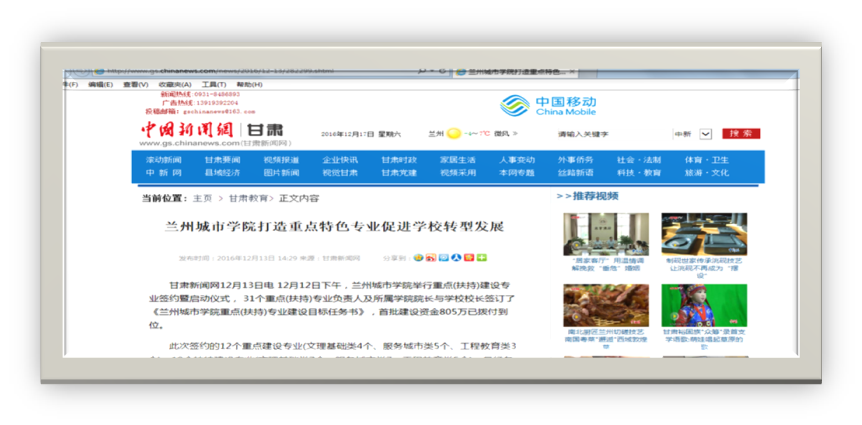Screen dimensions: 862x425
Task: Click the green plus share icon
Action: (x=481, y=258)
